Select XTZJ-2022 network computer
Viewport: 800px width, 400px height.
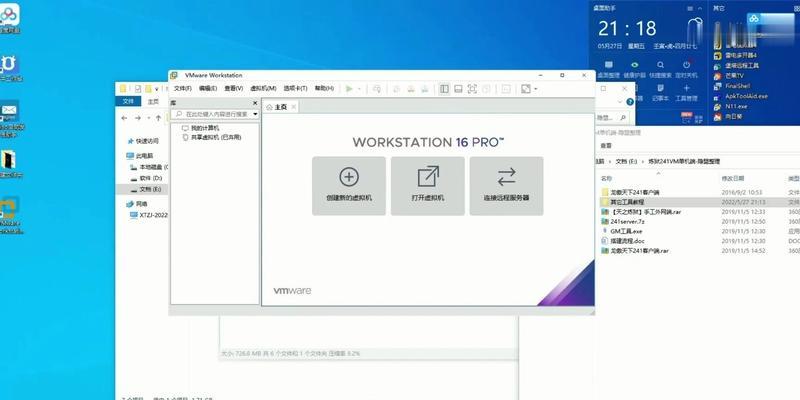tap(148, 215)
